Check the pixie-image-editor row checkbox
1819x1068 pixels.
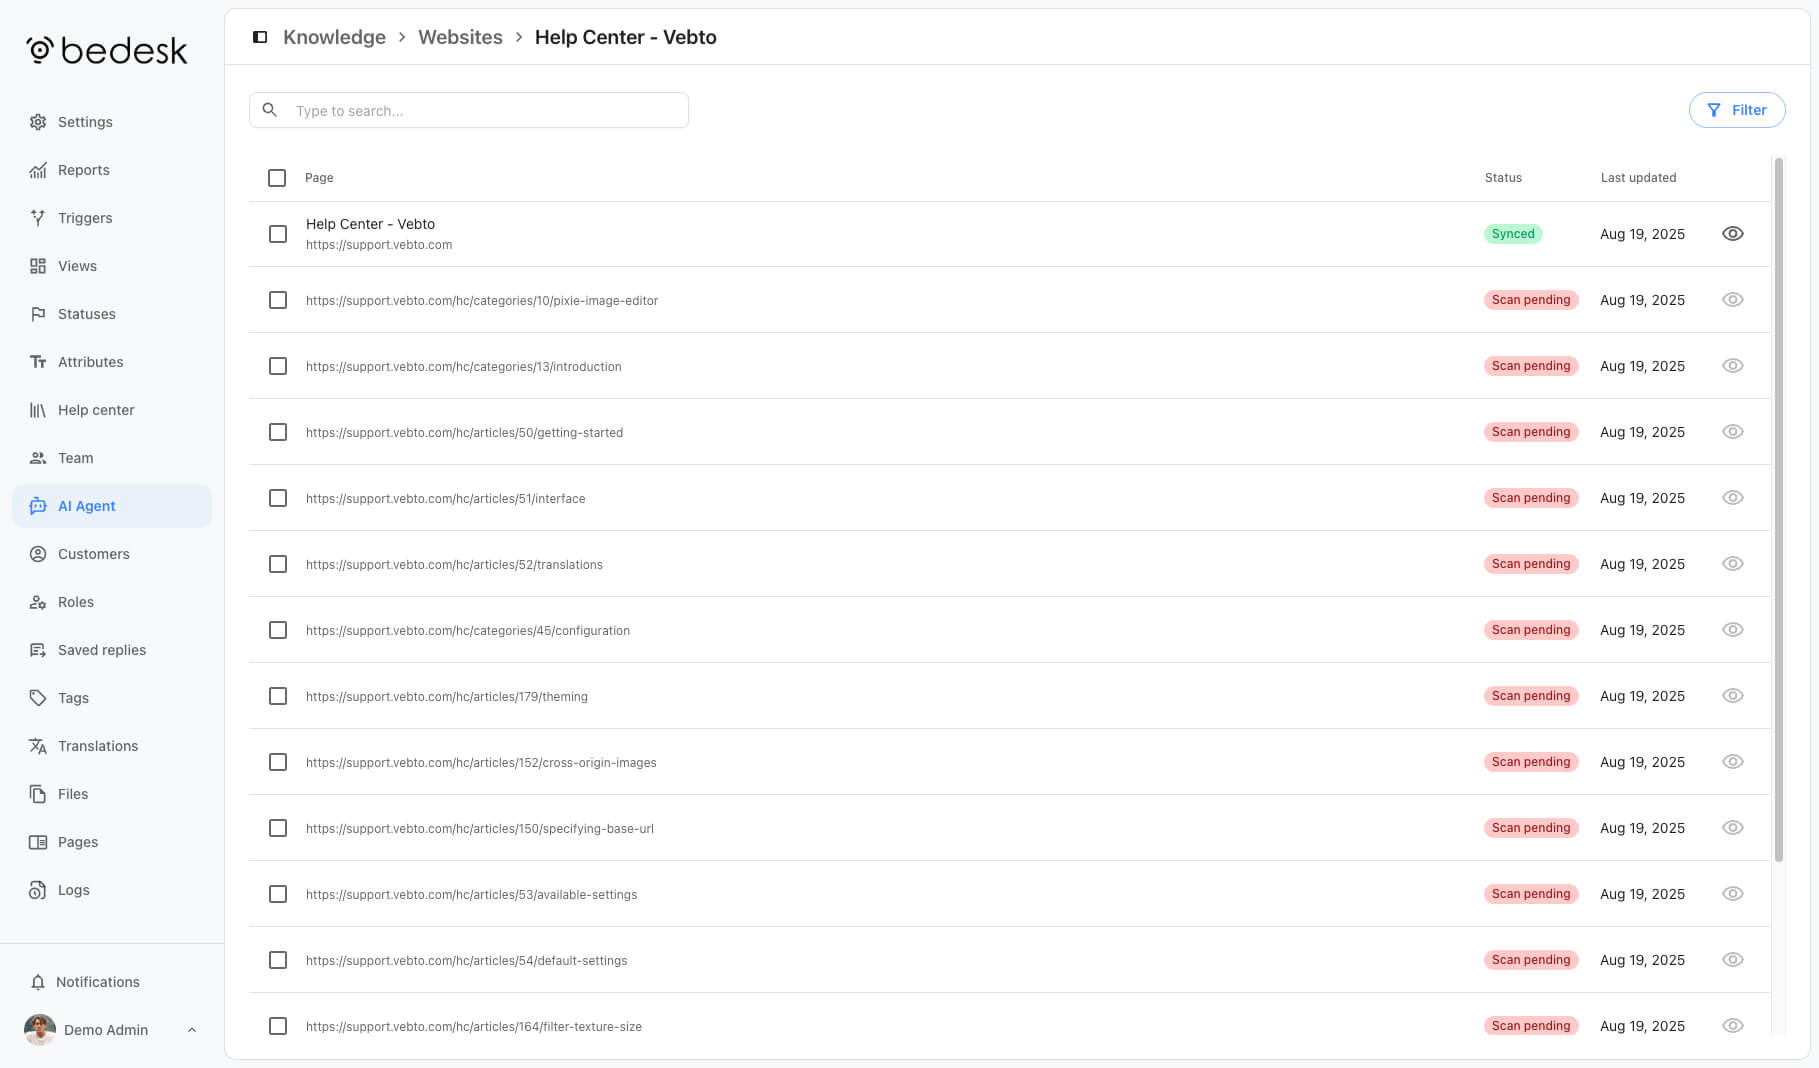pos(278,300)
